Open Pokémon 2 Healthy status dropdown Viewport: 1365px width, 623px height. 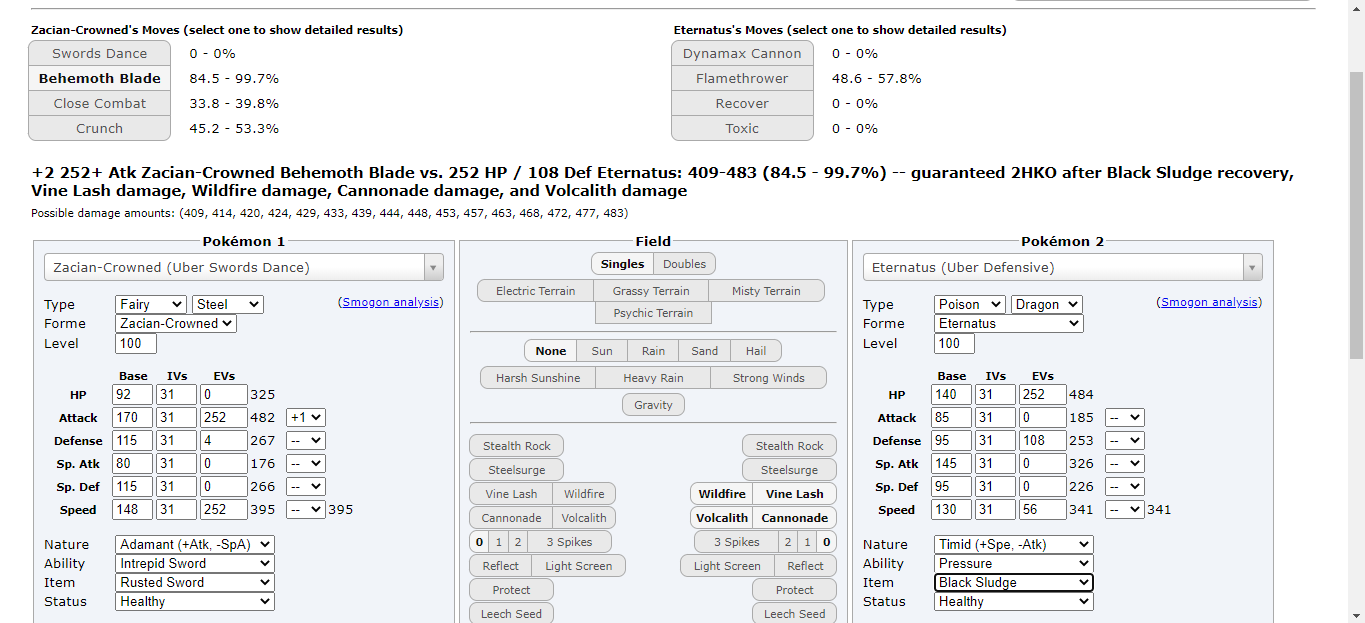pyautogui.click(x=1014, y=601)
